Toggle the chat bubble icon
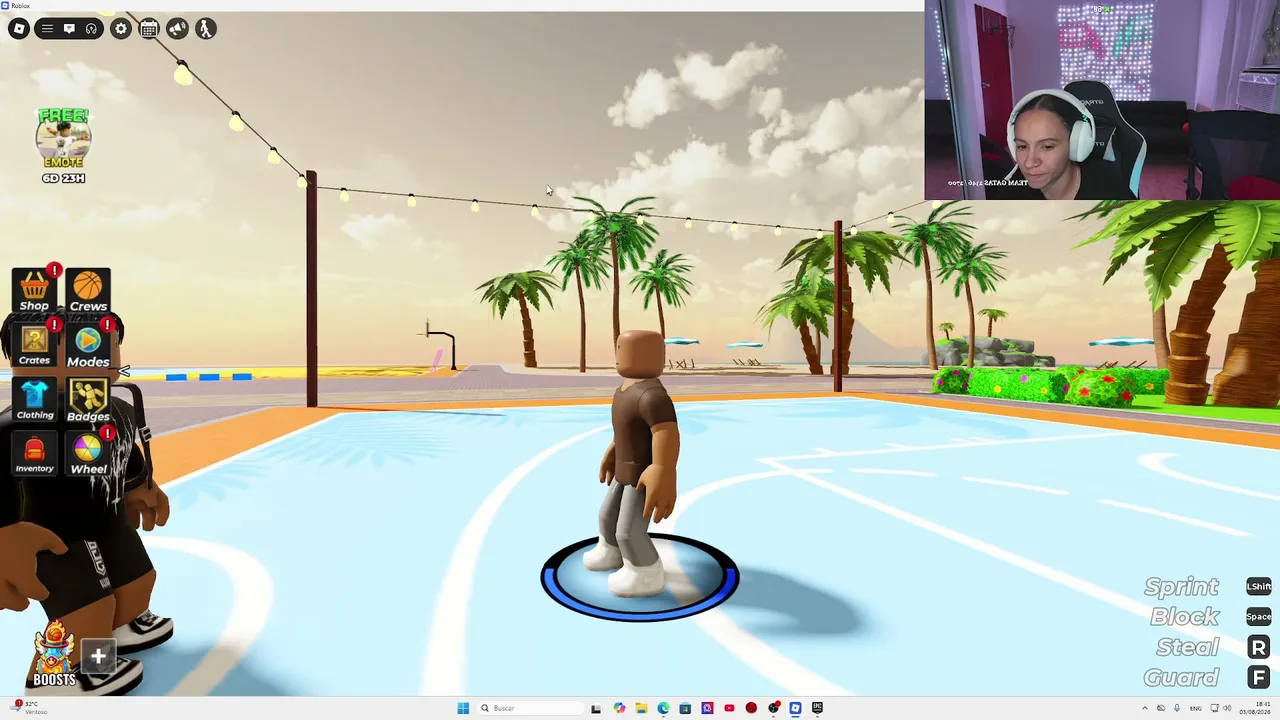 [x=69, y=29]
